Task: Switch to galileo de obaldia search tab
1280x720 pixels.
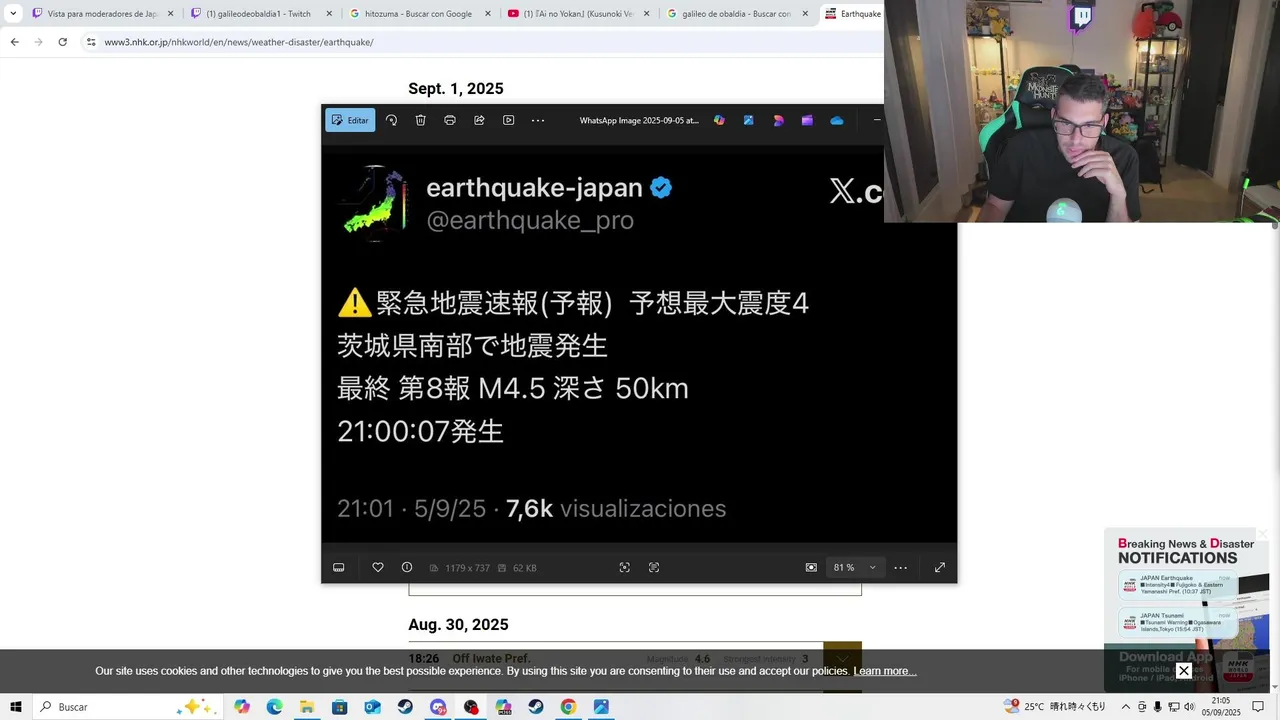Action: pyautogui.click(x=737, y=14)
